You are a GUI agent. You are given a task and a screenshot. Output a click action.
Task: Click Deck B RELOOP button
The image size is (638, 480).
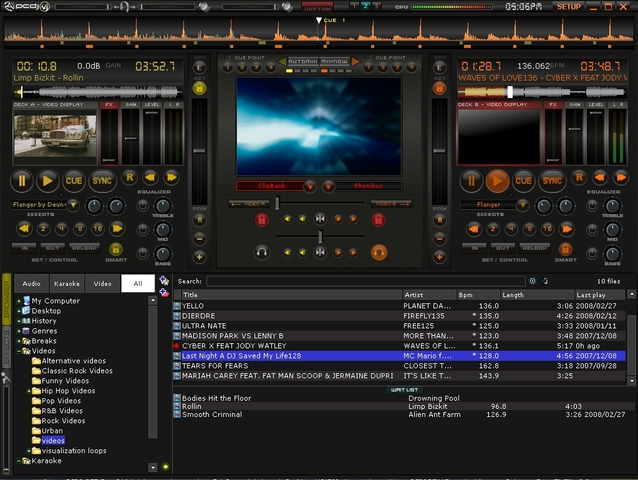[x=534, y=247]
